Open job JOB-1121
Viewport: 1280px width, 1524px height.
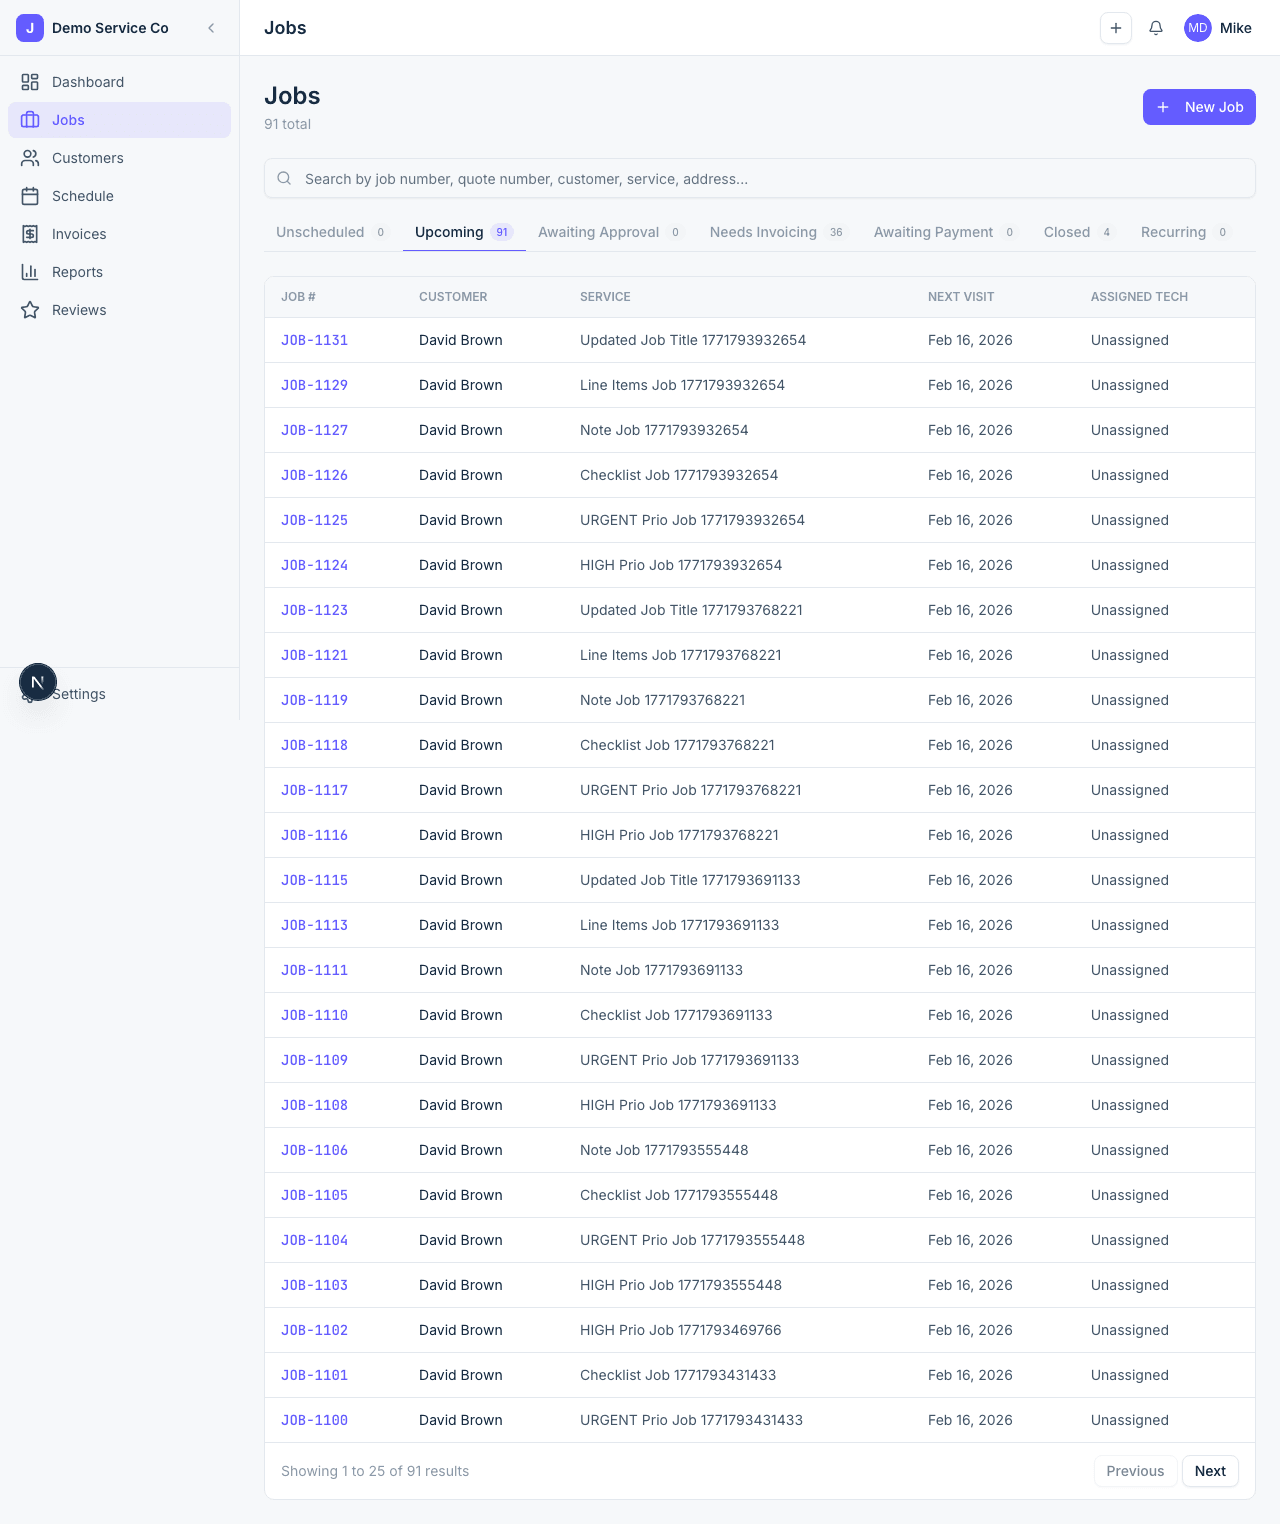click(314, 655)
